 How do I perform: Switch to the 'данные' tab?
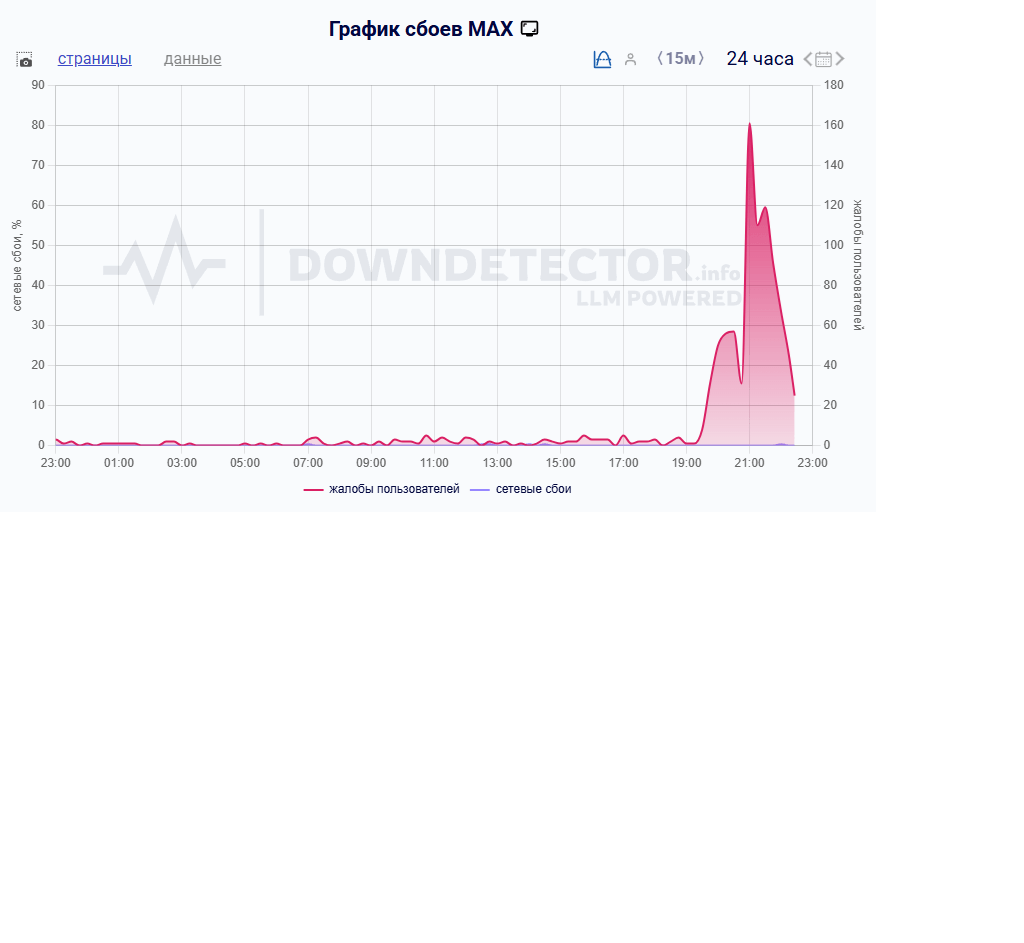pyautogui.click(x=192, y=59)
